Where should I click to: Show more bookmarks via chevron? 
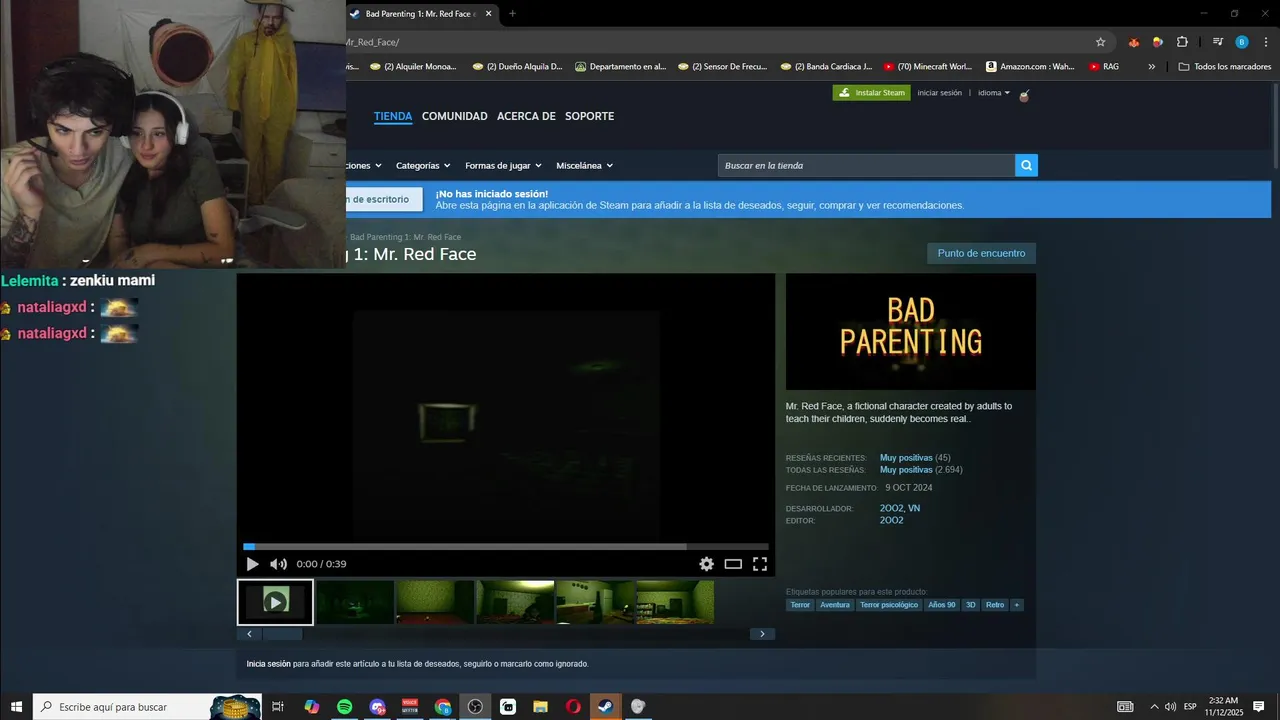[1152, 67]
